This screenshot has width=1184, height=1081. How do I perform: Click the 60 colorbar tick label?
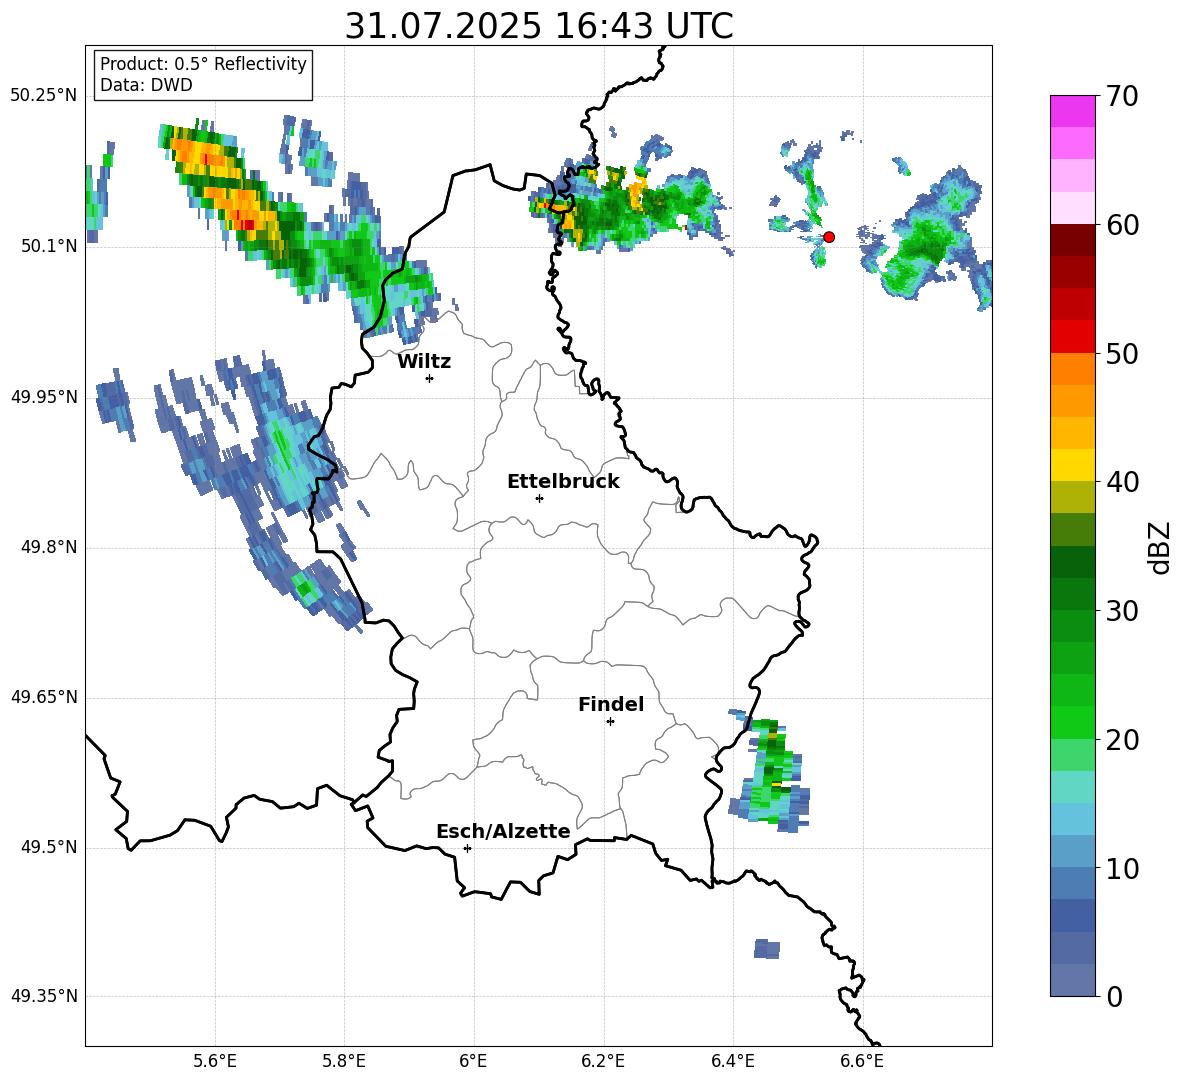click(x=1122, y=225)
